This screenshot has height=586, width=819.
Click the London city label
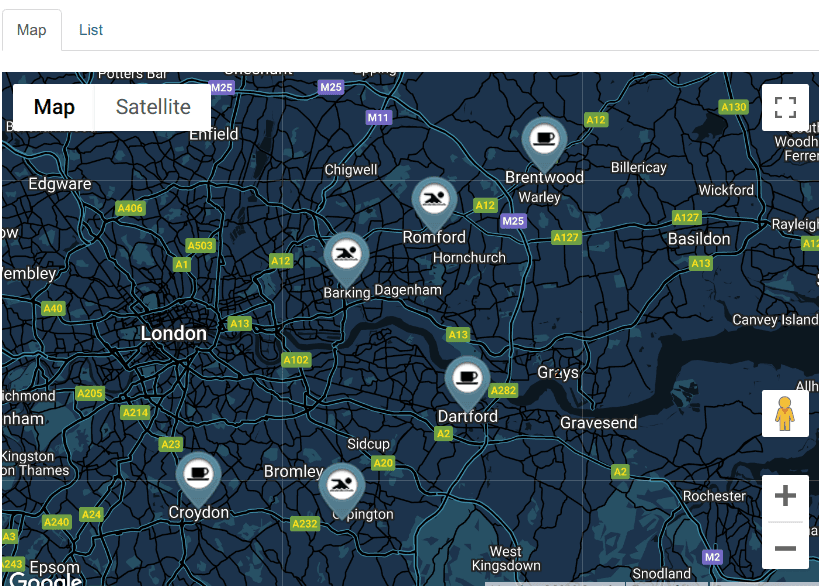173,333
